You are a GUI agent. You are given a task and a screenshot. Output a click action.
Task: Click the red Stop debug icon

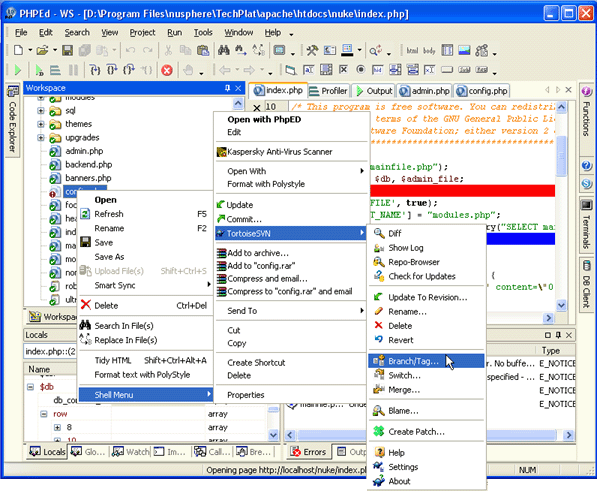coord(167,70)
